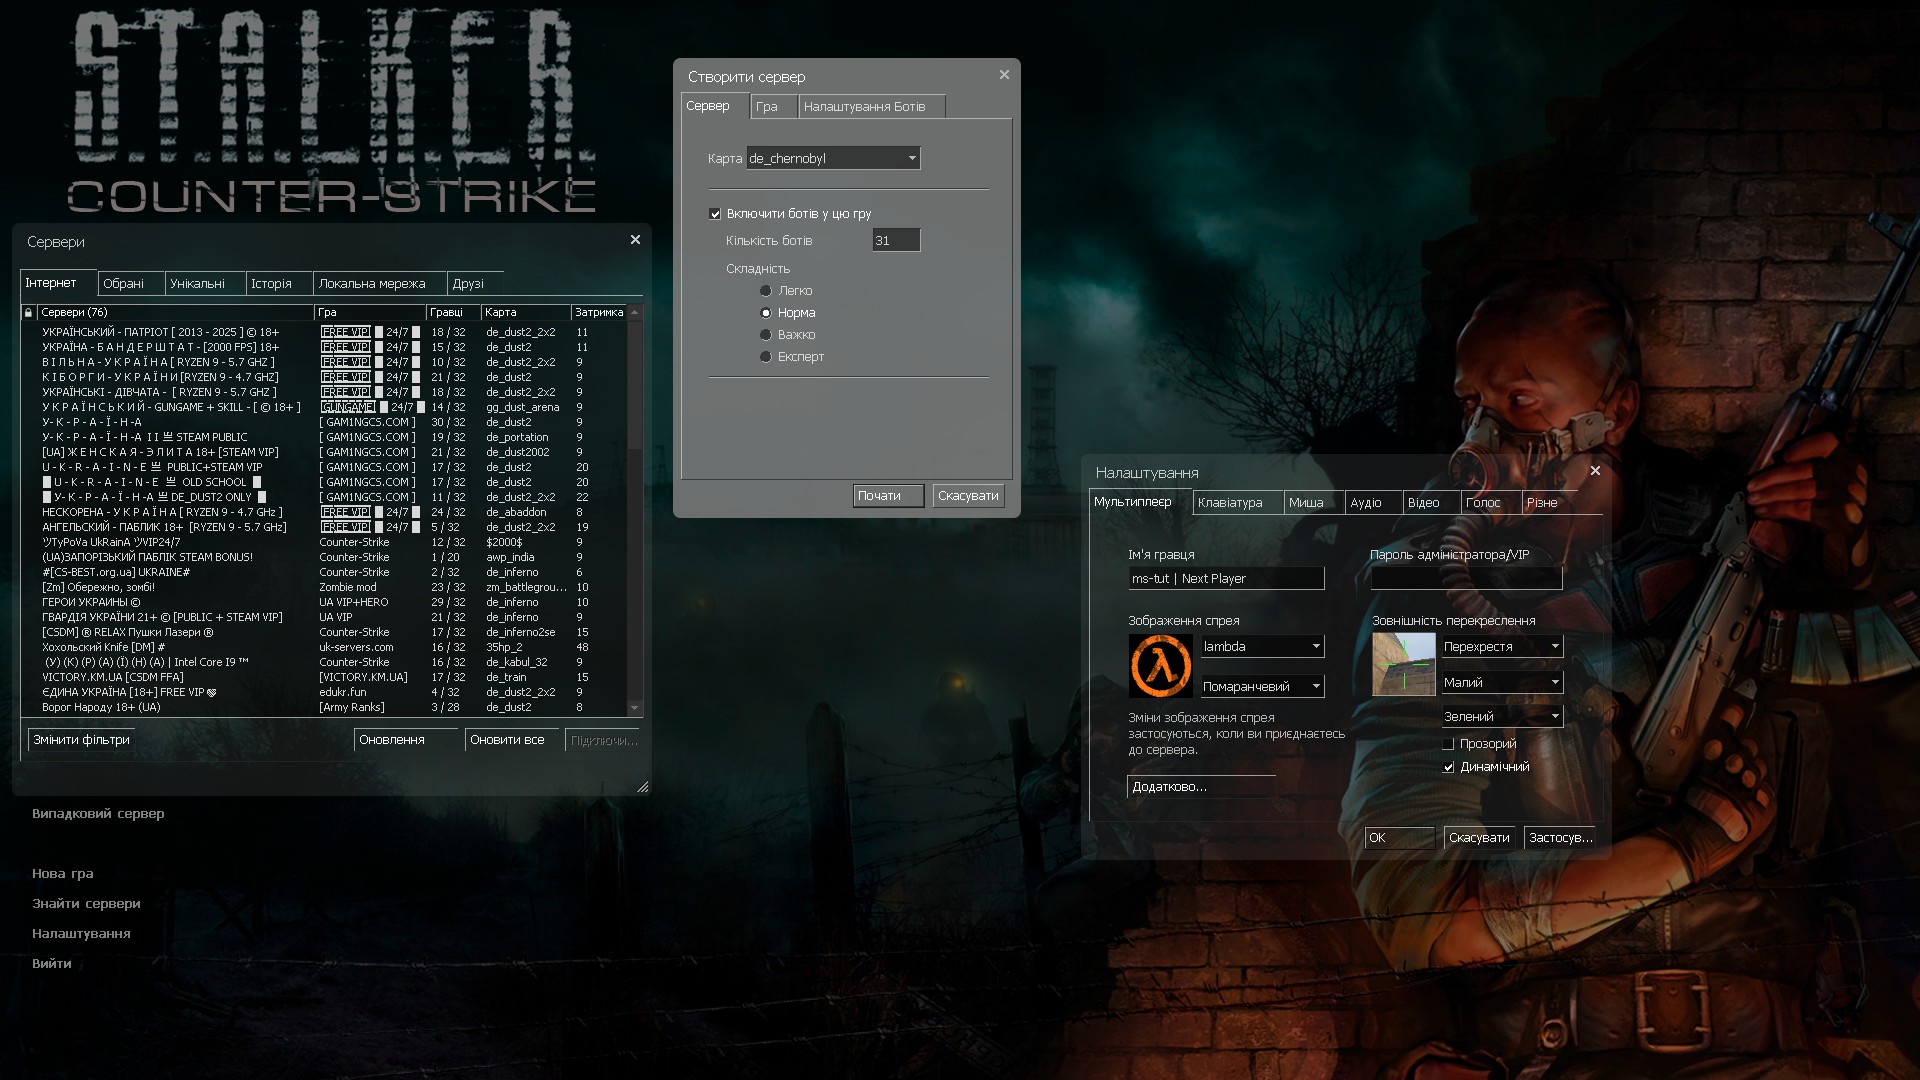Open Налаштування Ботів tab

coord(872,107)
